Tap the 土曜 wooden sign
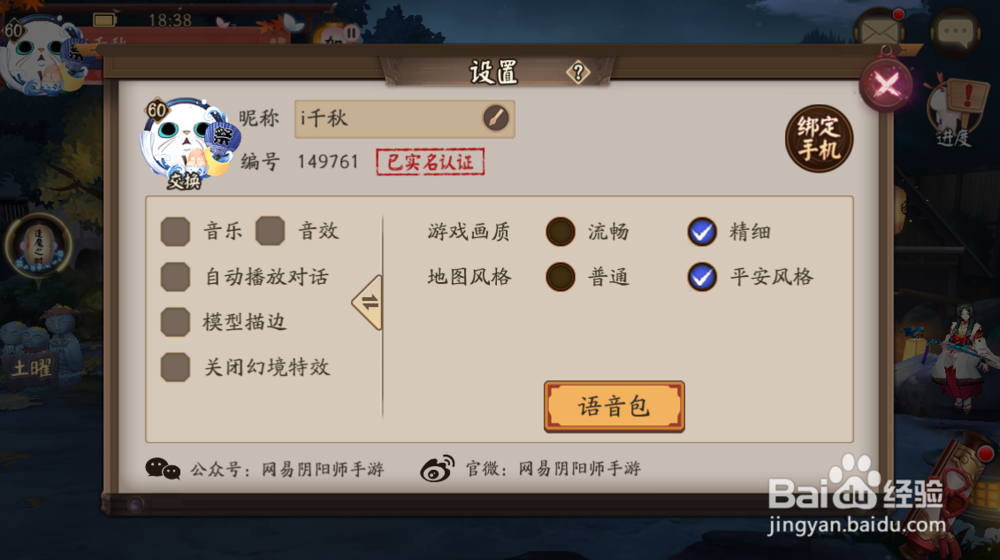This screenshot has height=560, width=1000. [32, 369]
